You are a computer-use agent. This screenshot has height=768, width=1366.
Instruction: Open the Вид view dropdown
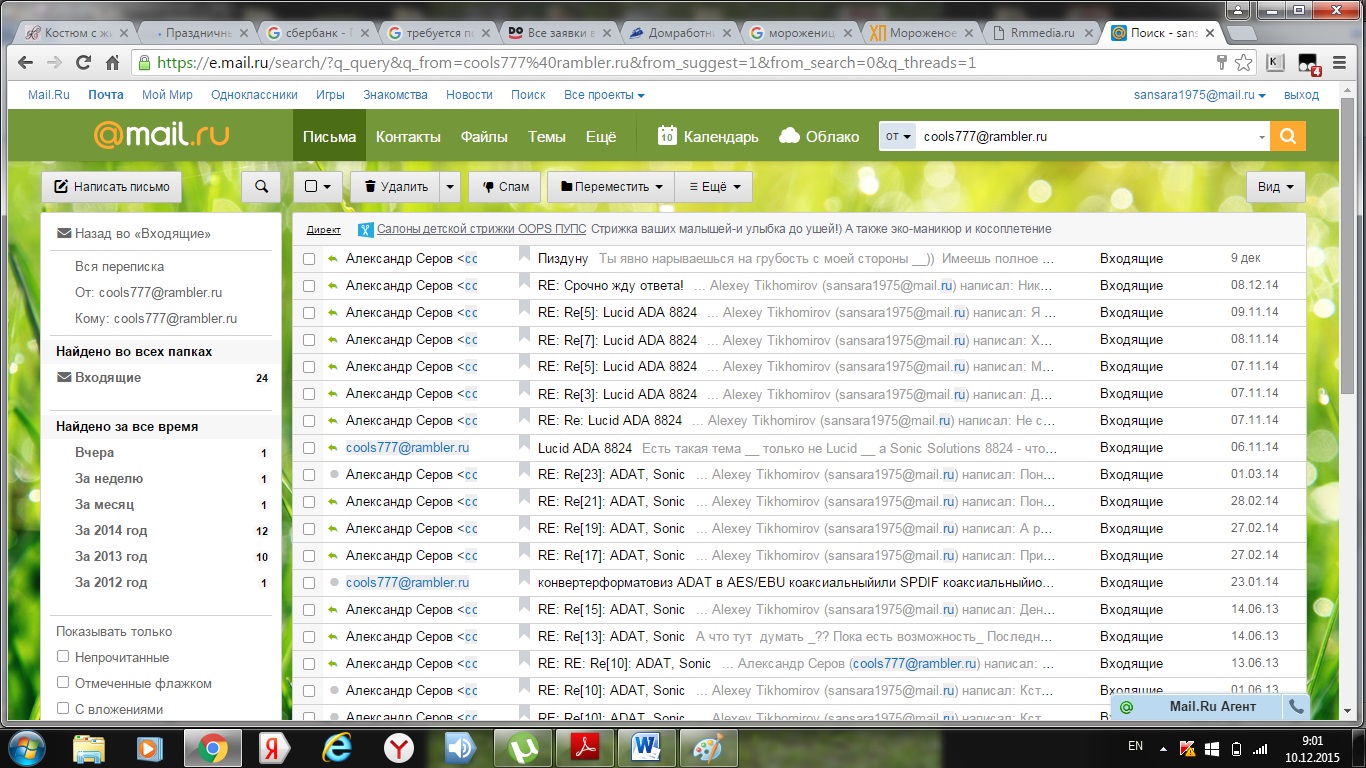pyautogui.click(x=1276, y=186)
